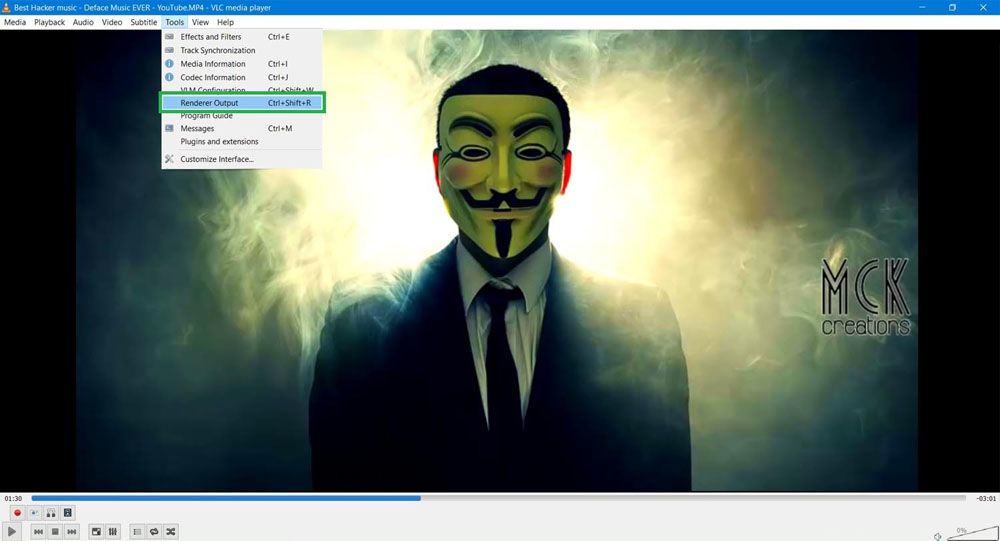1000x541 pixels.
Task: Click Messages terminal icon
Action: 169,128
